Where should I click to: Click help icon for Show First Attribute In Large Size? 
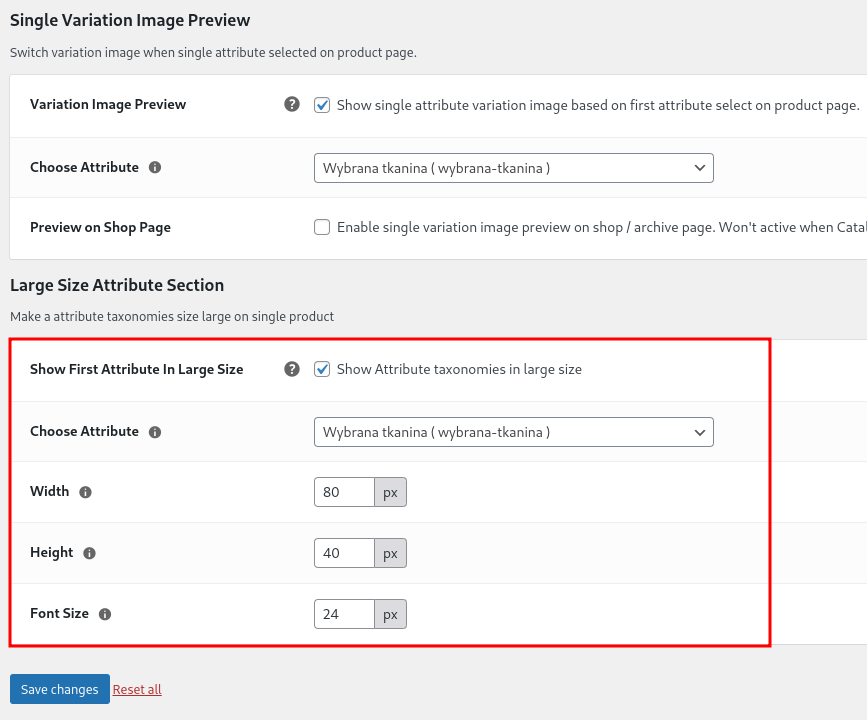[292, 369]
